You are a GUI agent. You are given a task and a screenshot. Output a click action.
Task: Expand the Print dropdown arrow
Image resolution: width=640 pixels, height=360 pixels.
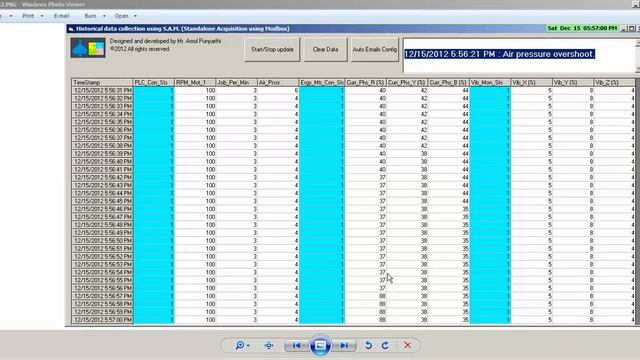42,16
